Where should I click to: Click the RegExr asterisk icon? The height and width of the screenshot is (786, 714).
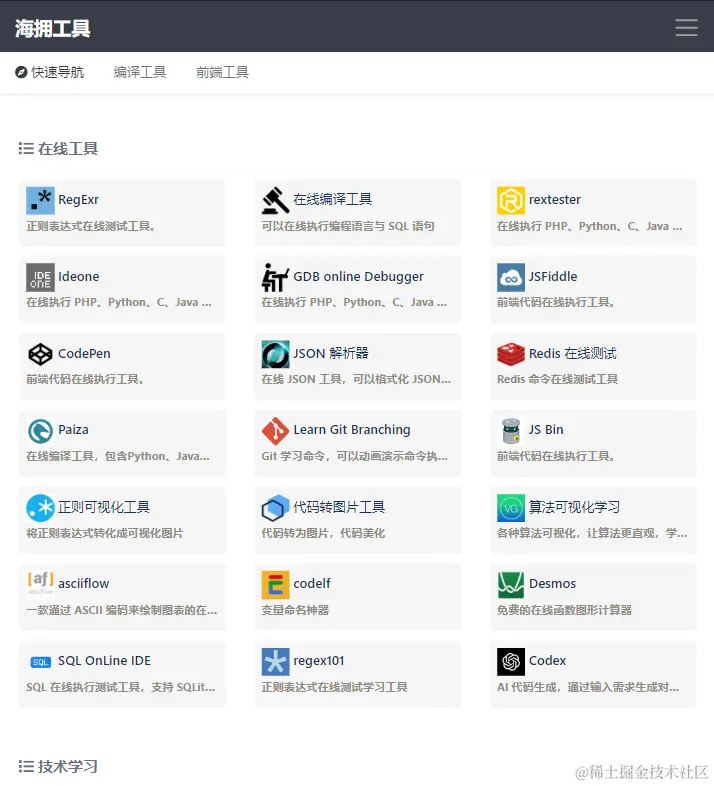pyautogui.click(x=40, y=201)
